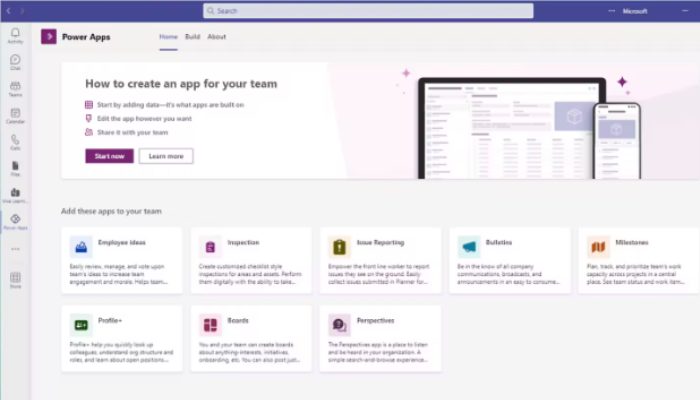Image resolution: width=700 pixels, height=400 pixels.
Task: Open Calls in the left sidebar
Action: tap(15, 142)
